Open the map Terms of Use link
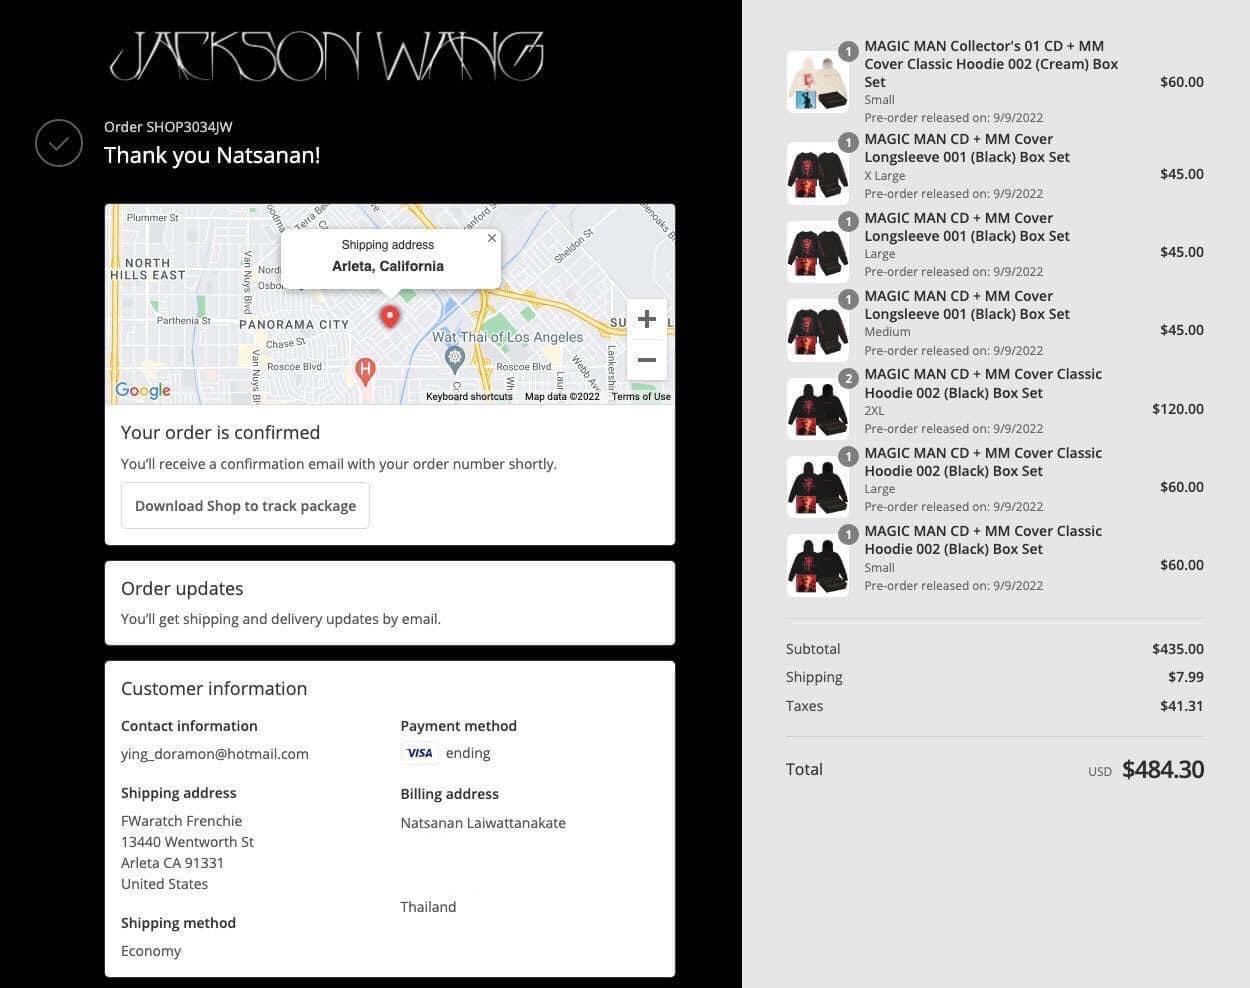 pyautogui.click(x=641, y=397)
